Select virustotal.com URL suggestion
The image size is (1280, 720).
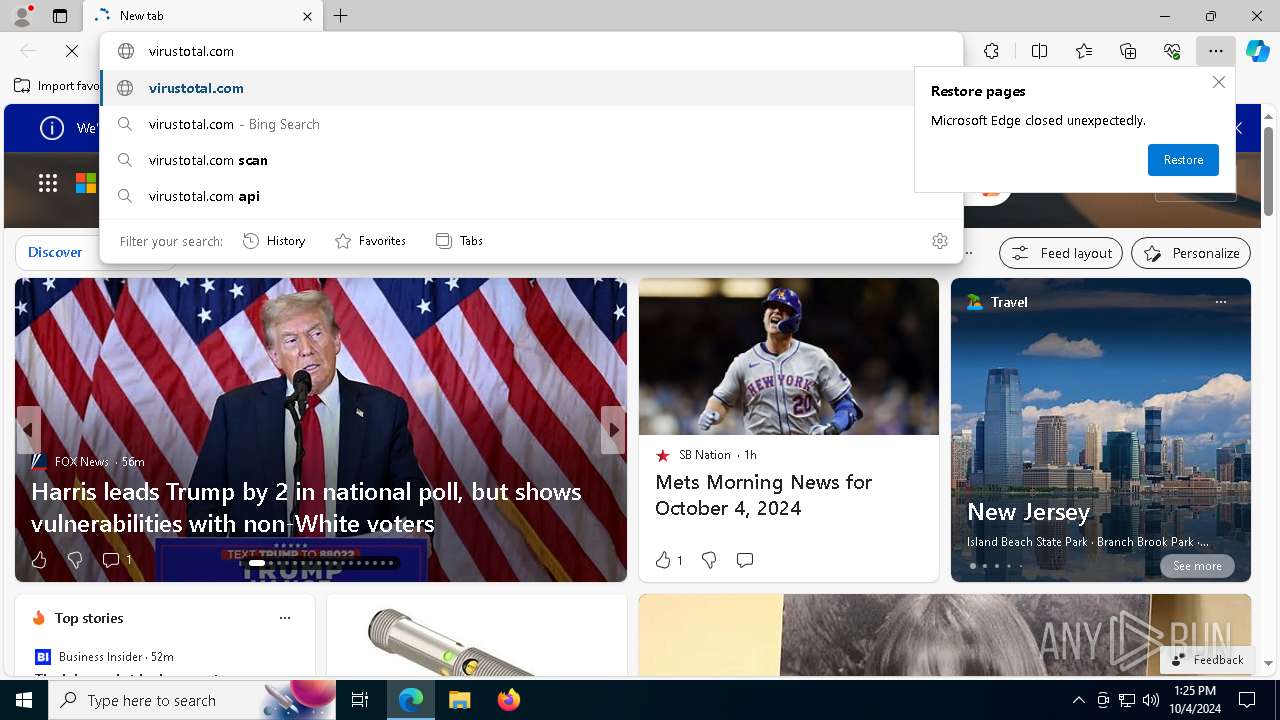click(x=531, y=88)
